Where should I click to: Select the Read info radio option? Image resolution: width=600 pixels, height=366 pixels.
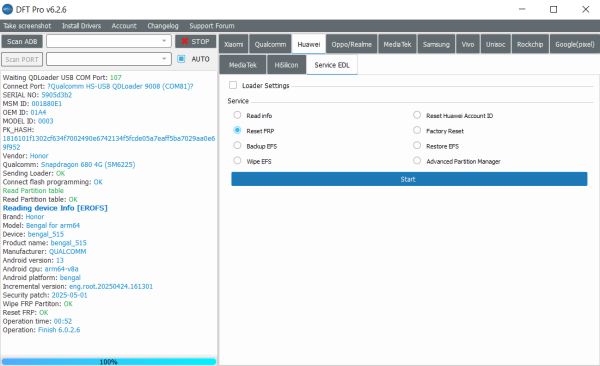tap(237, 115)
